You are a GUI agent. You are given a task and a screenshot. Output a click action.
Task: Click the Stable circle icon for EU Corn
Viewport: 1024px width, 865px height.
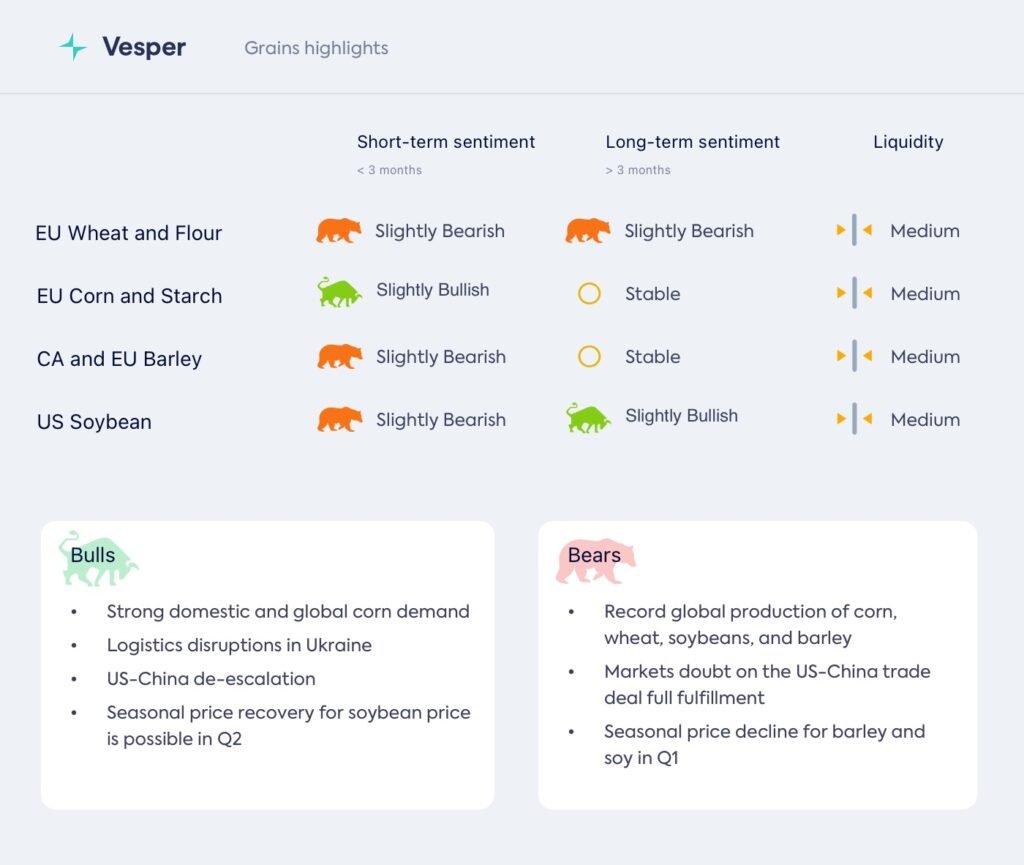coord(589,294)
